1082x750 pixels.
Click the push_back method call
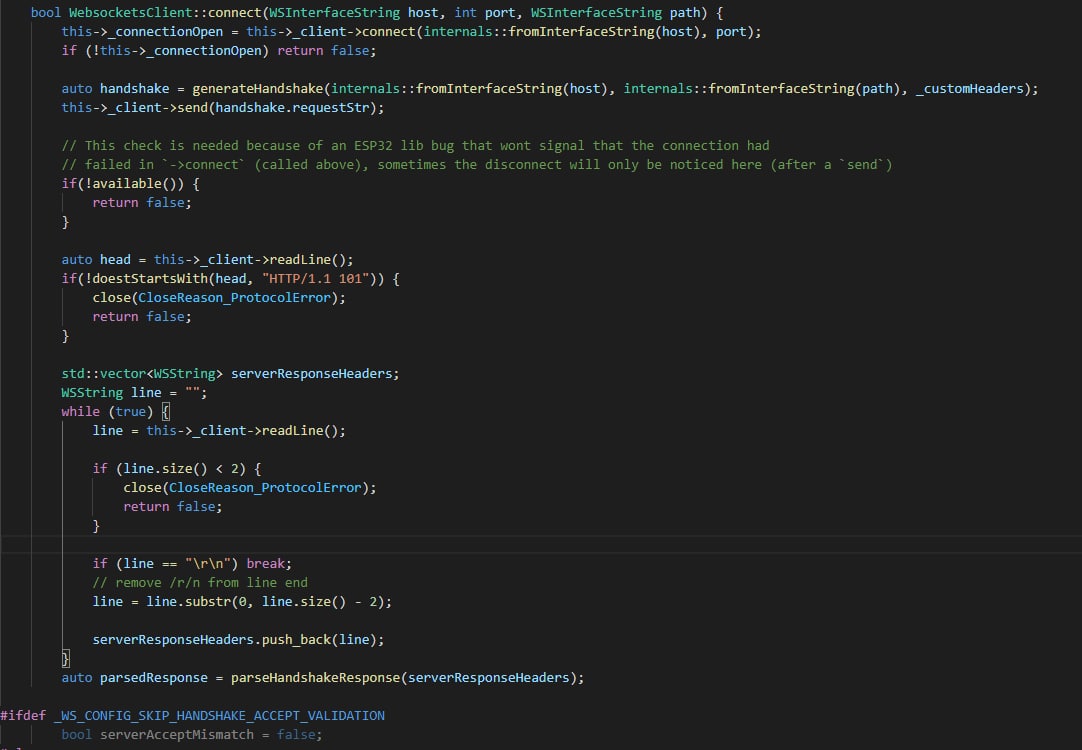296,640
